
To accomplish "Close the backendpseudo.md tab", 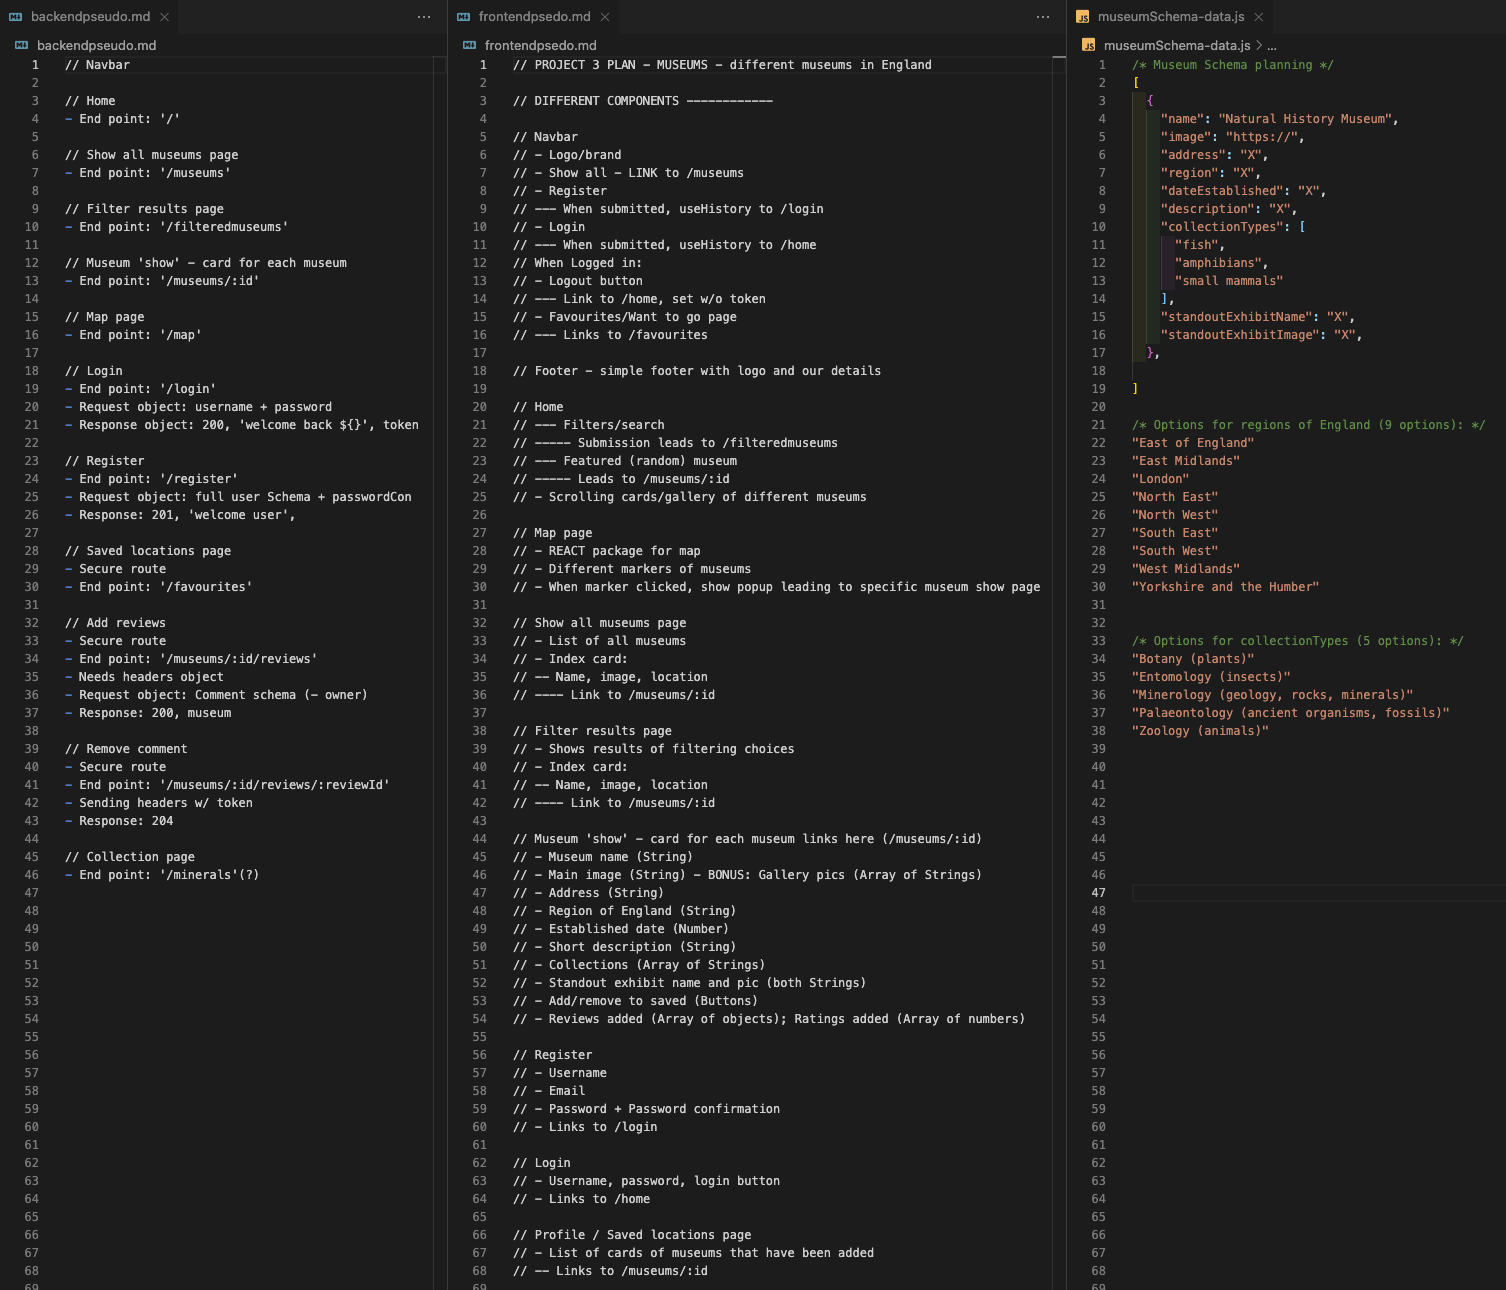I will (164, 17).
